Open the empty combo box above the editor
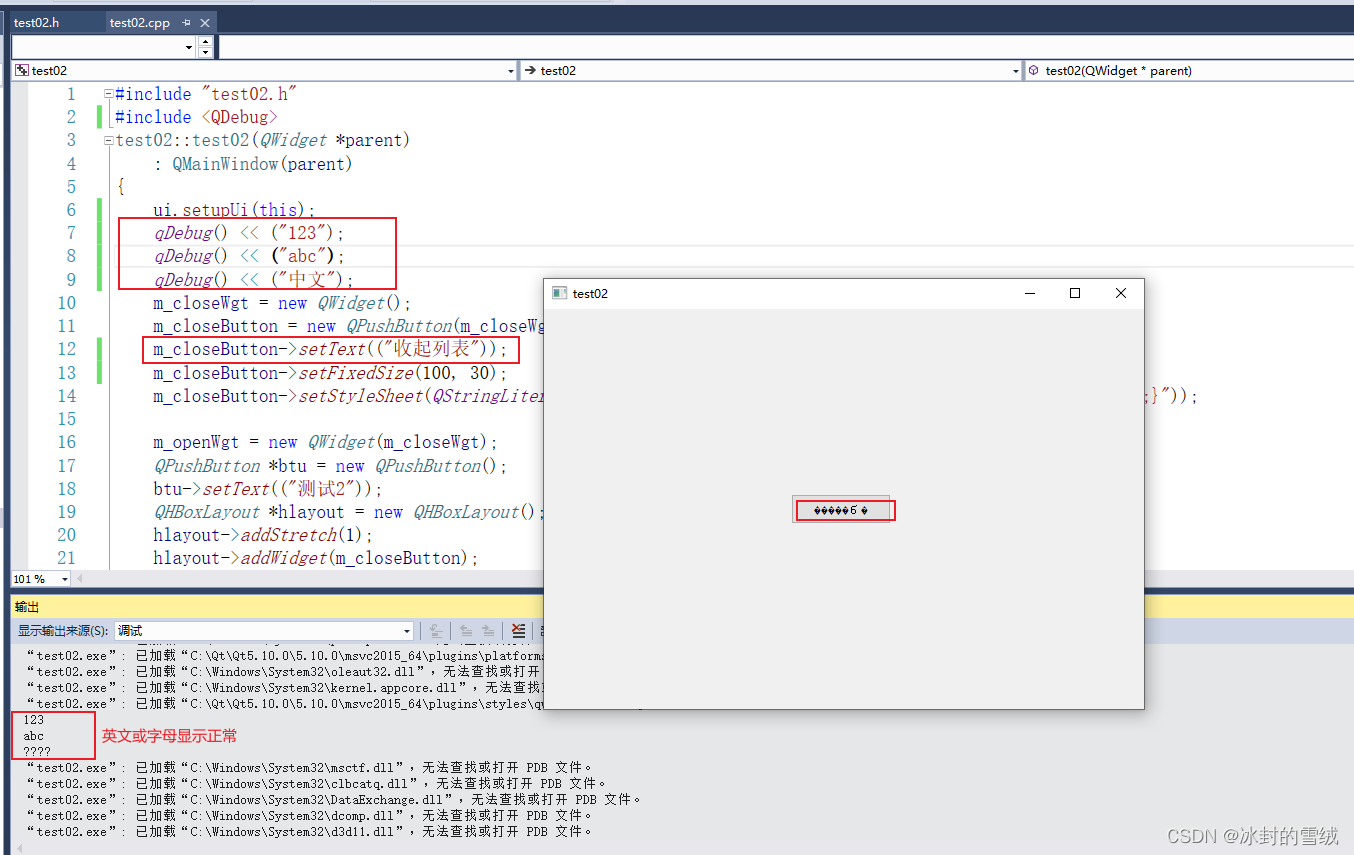The width and height of the screenshot is (1354, 855). point(104,47)
